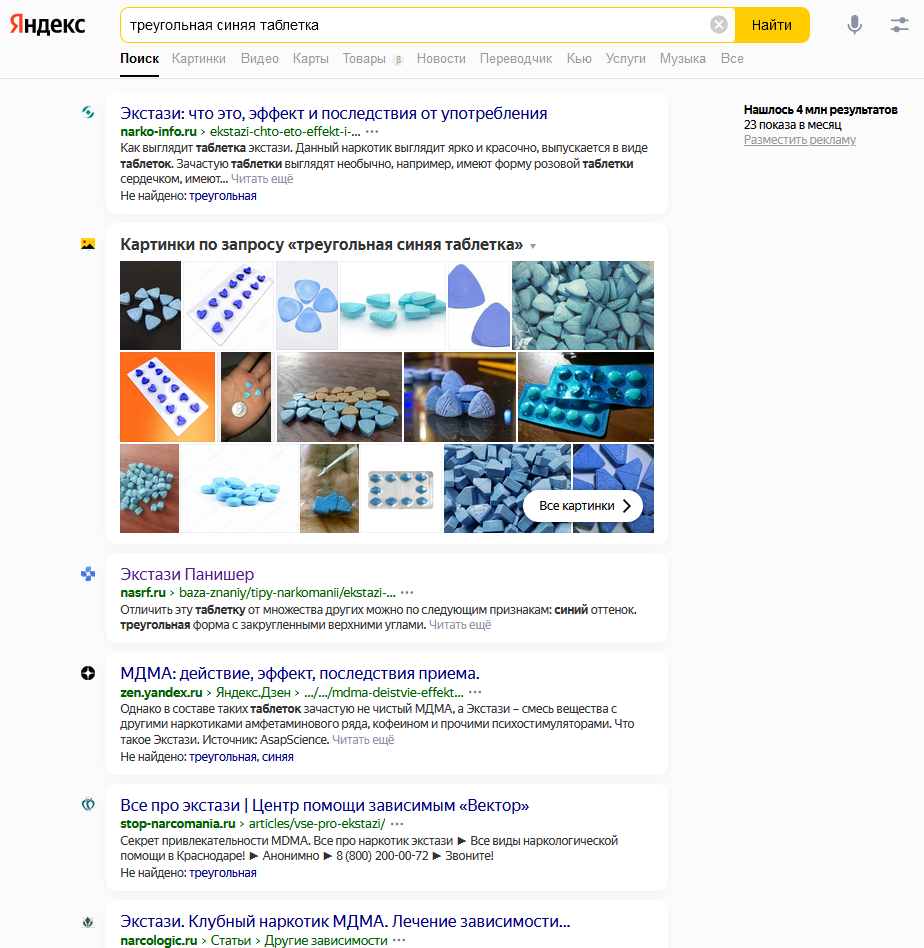Click 'синяя' not-found link under МДМА result
The image size is (924, 948).
point(278,757)
